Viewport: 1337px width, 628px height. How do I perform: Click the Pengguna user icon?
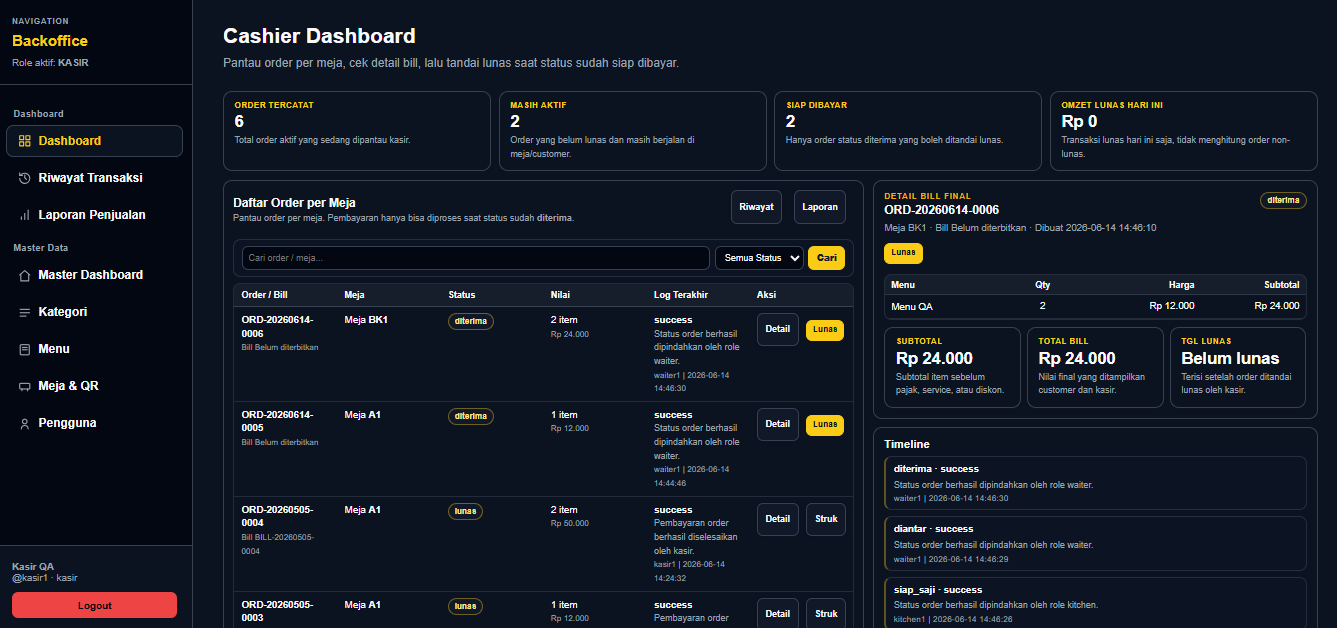pyautogui.click(x=25, y=423)
